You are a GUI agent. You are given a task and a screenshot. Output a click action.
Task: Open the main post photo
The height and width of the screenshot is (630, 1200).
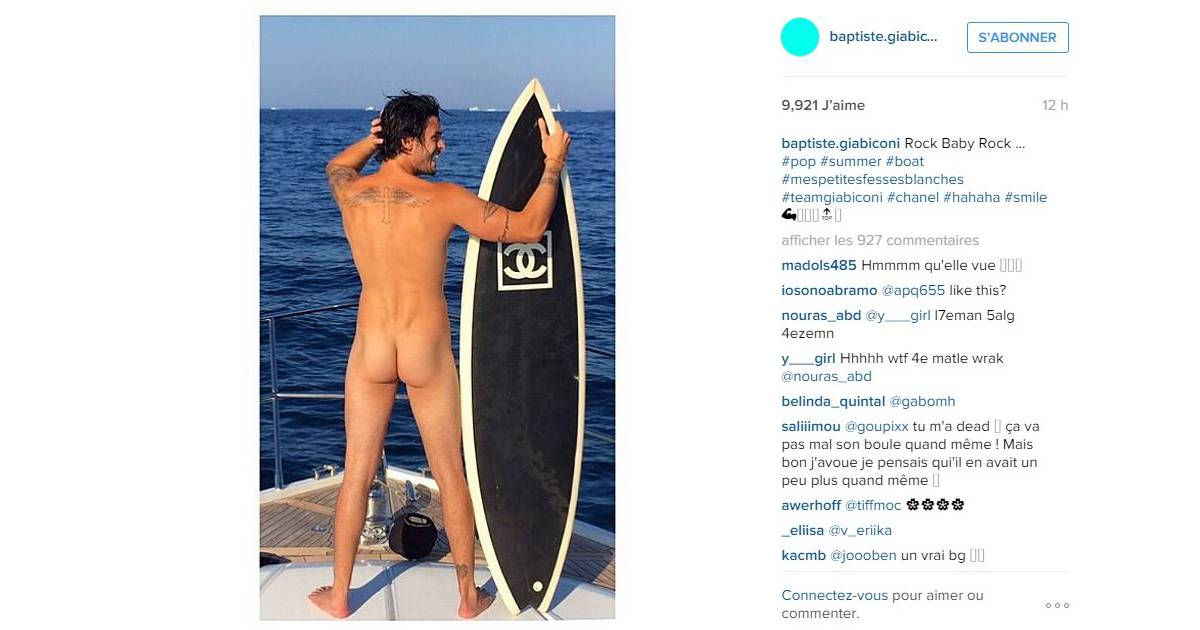(437, 318)
